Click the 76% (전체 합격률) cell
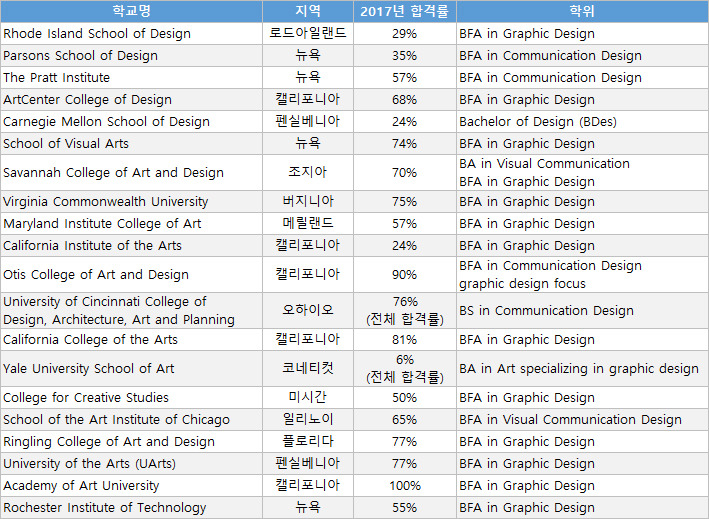This screenshot has width=709, height=519. point(405,311)
